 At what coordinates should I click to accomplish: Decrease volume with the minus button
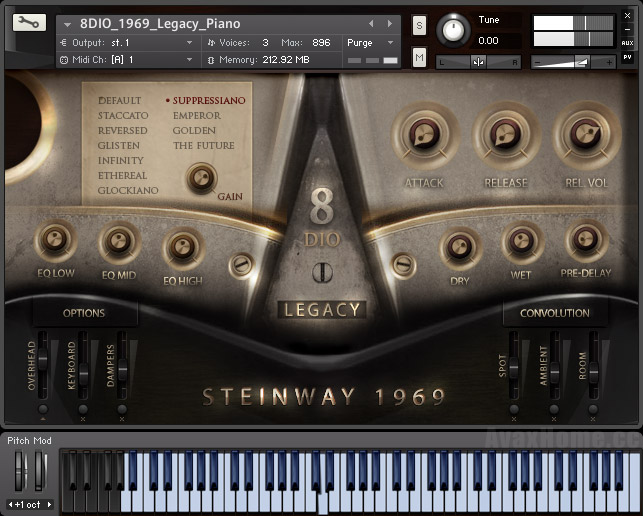point(537,63)
